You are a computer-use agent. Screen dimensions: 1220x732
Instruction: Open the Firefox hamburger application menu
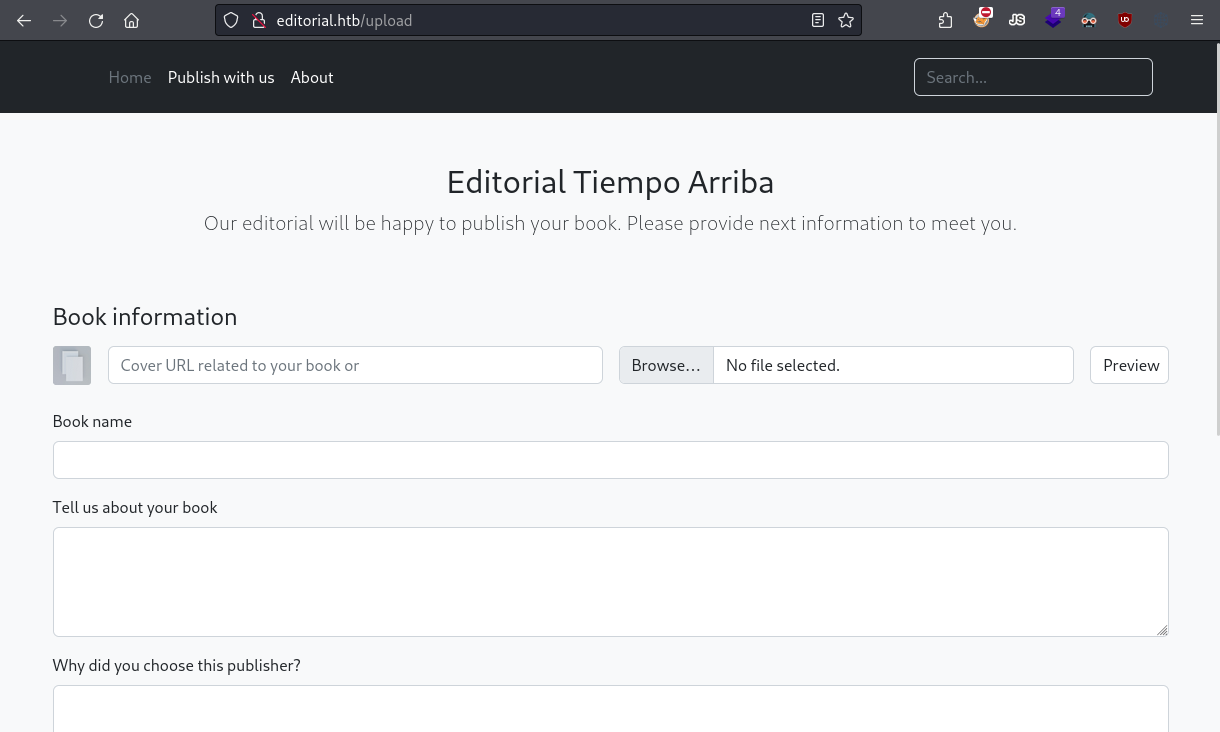[x=1196, y=20]
